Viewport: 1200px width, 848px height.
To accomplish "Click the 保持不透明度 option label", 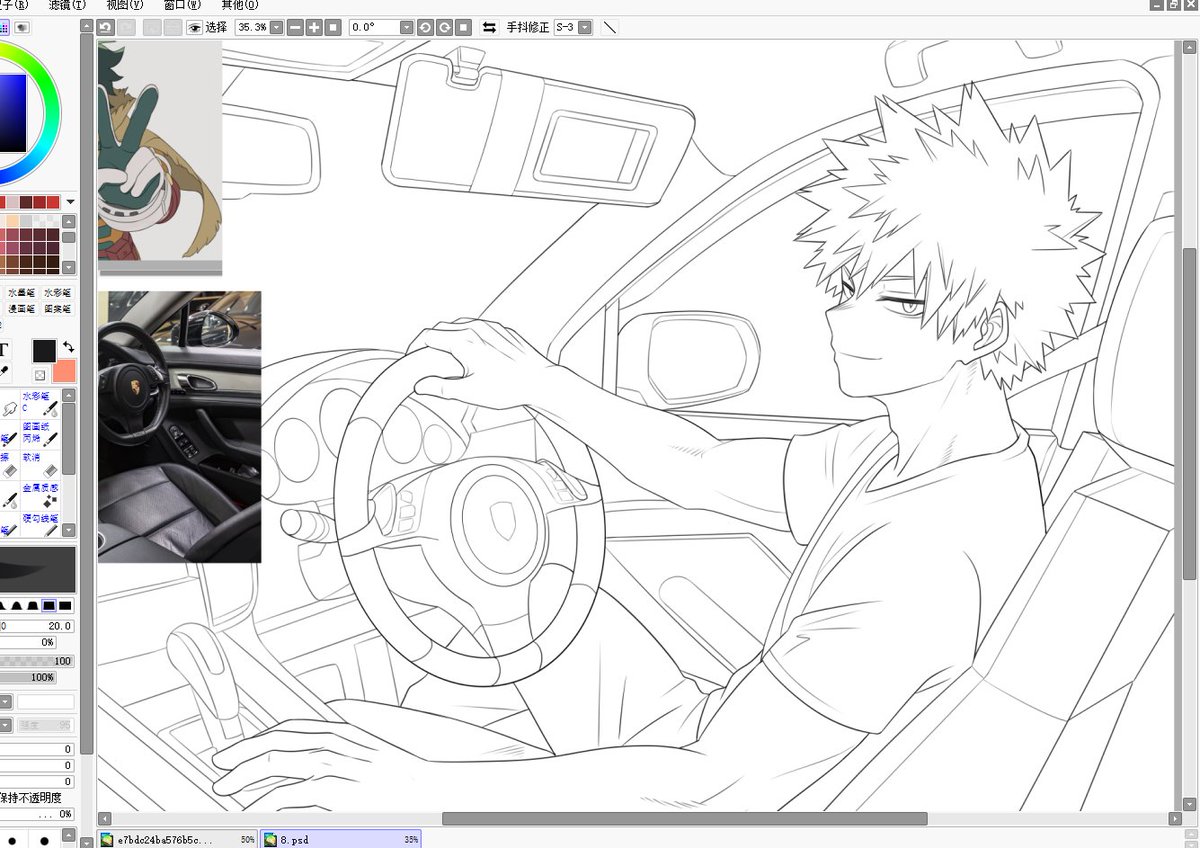I will point(30,798).
